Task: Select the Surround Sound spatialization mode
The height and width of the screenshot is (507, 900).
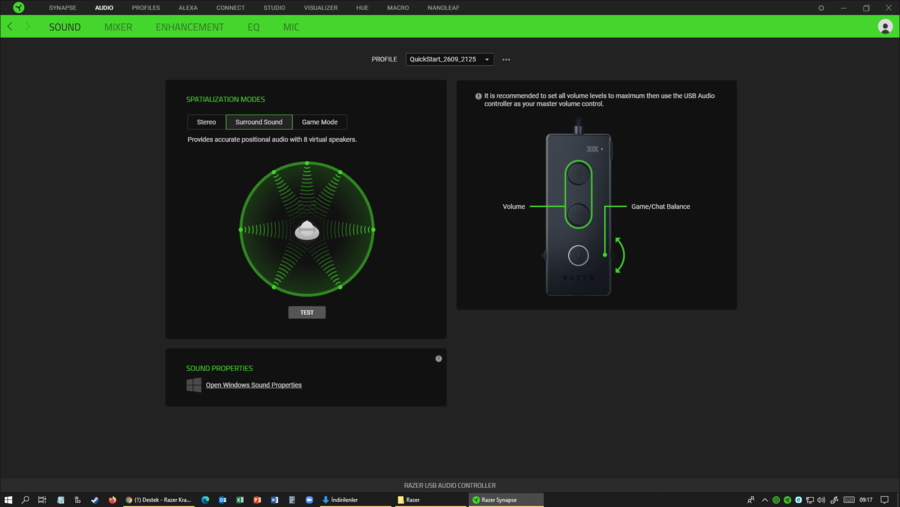Action: (259, 122)
